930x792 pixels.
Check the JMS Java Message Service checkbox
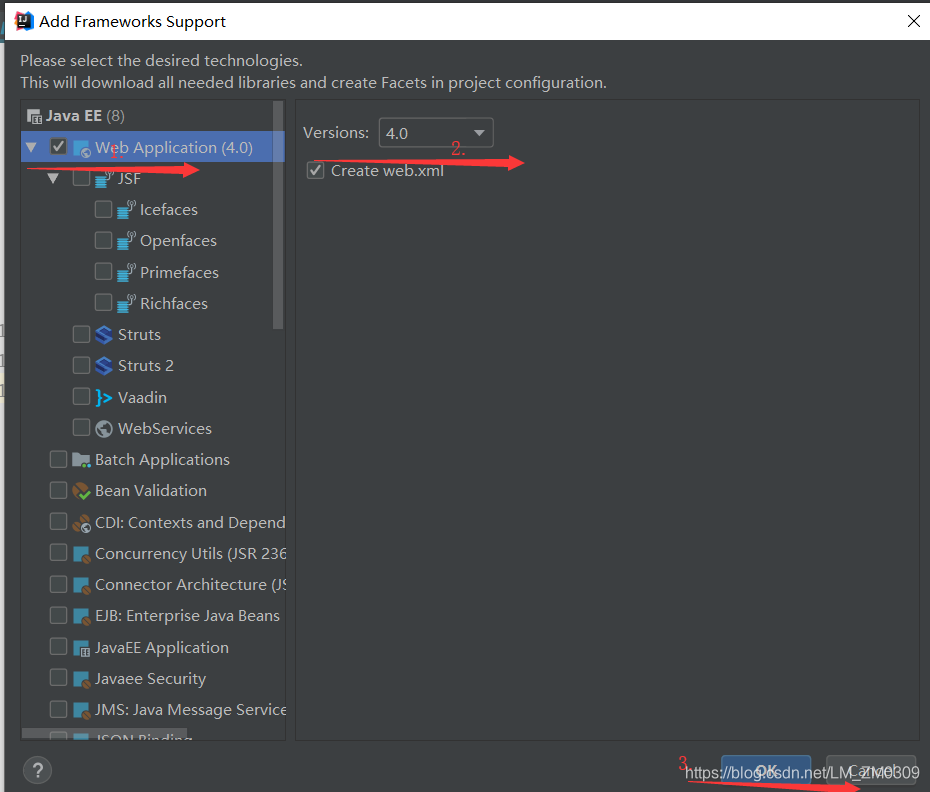(58, 709)
